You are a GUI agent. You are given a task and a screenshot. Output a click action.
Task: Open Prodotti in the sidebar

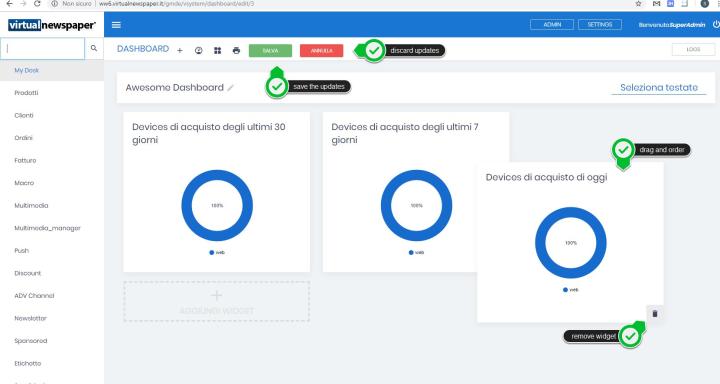[26, 93]
